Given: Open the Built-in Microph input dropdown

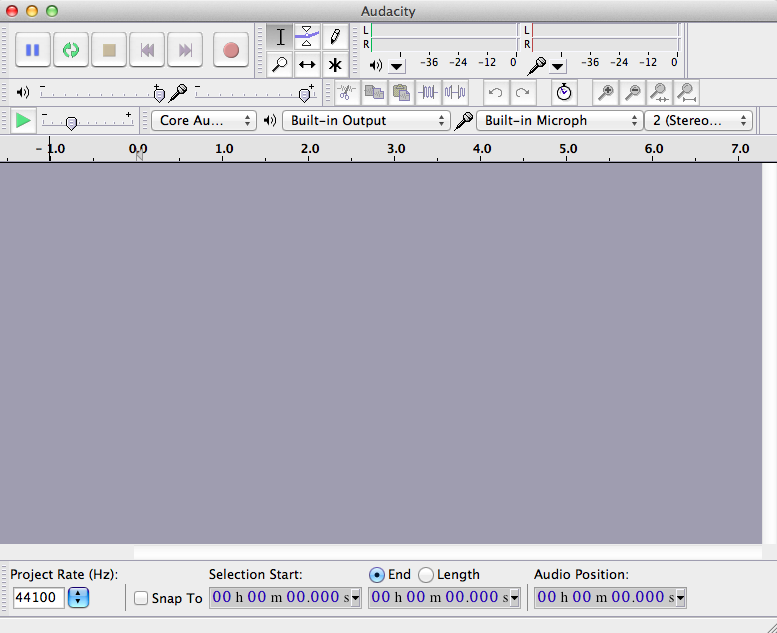Looking at the screenshot, I should (x=559, y=120).
